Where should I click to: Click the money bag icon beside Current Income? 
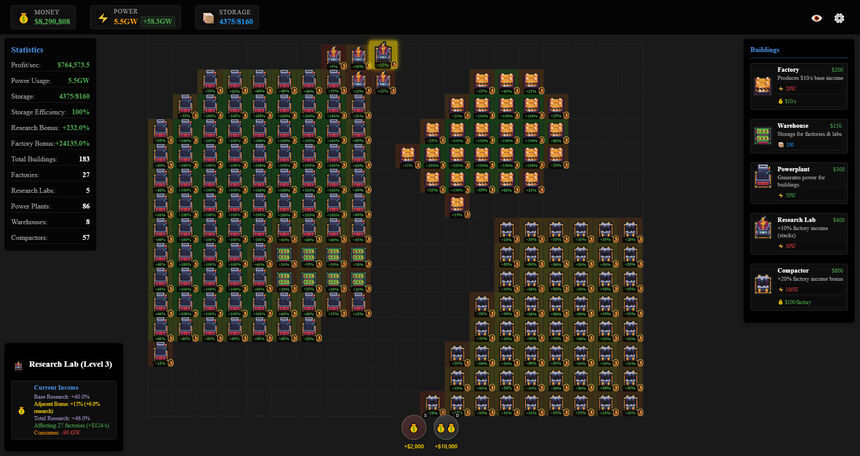[21, 410]
